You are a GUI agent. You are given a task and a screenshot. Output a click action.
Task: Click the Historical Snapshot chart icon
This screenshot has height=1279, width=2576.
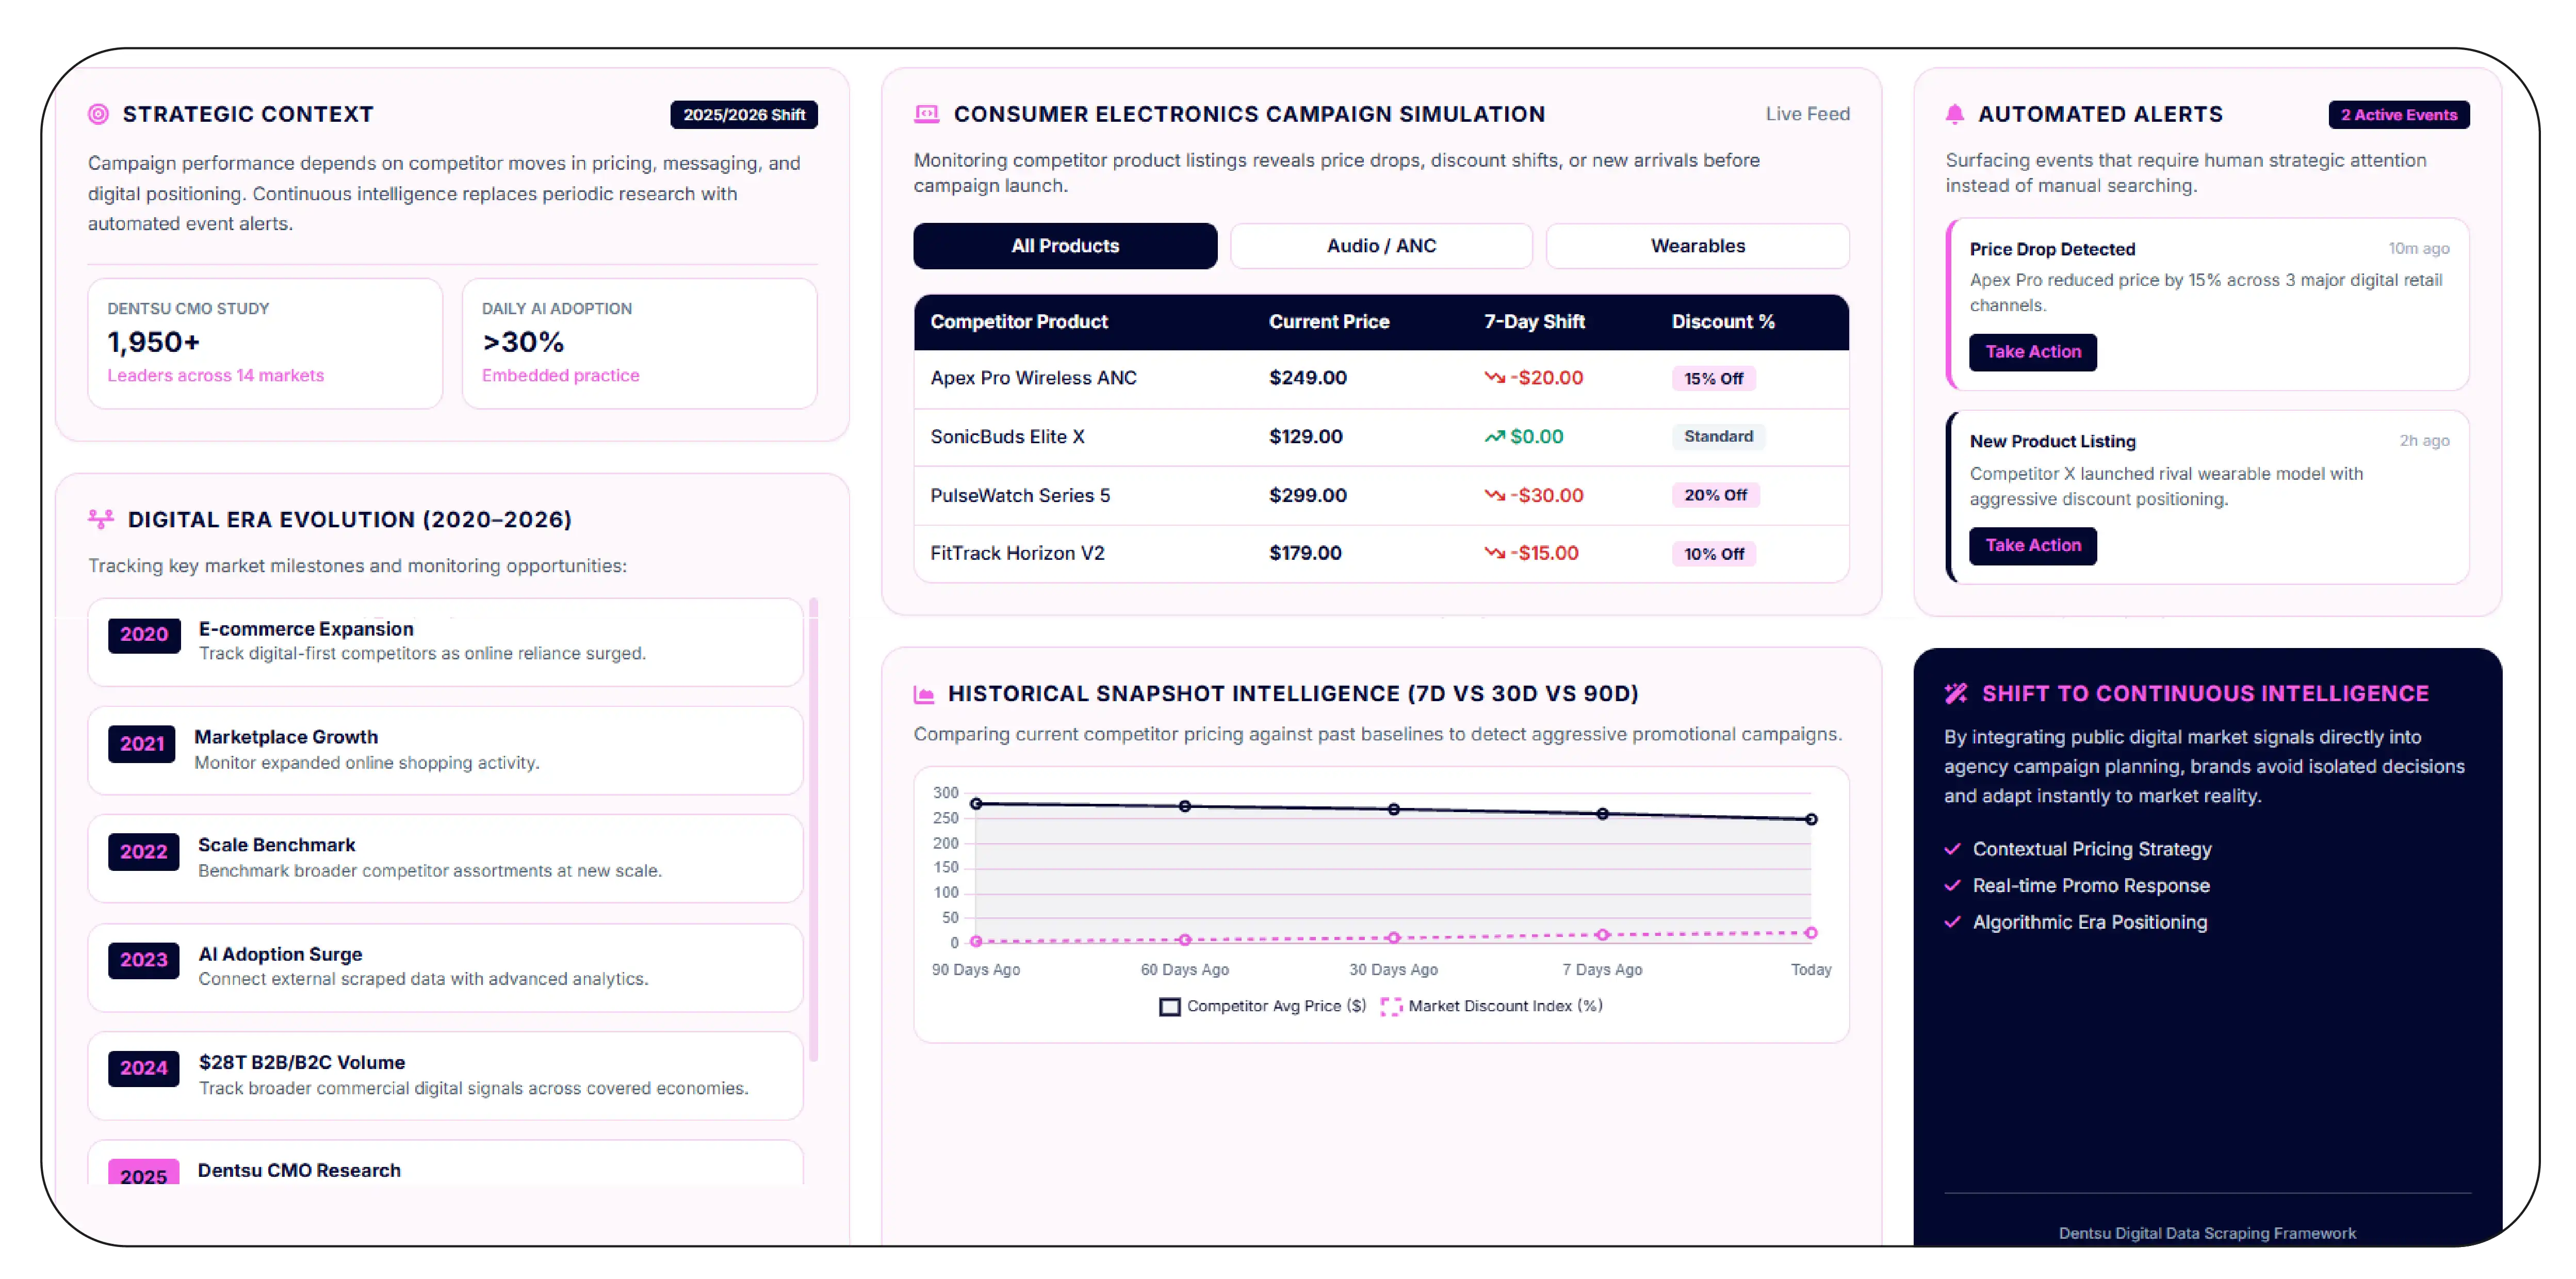[924, 694]
